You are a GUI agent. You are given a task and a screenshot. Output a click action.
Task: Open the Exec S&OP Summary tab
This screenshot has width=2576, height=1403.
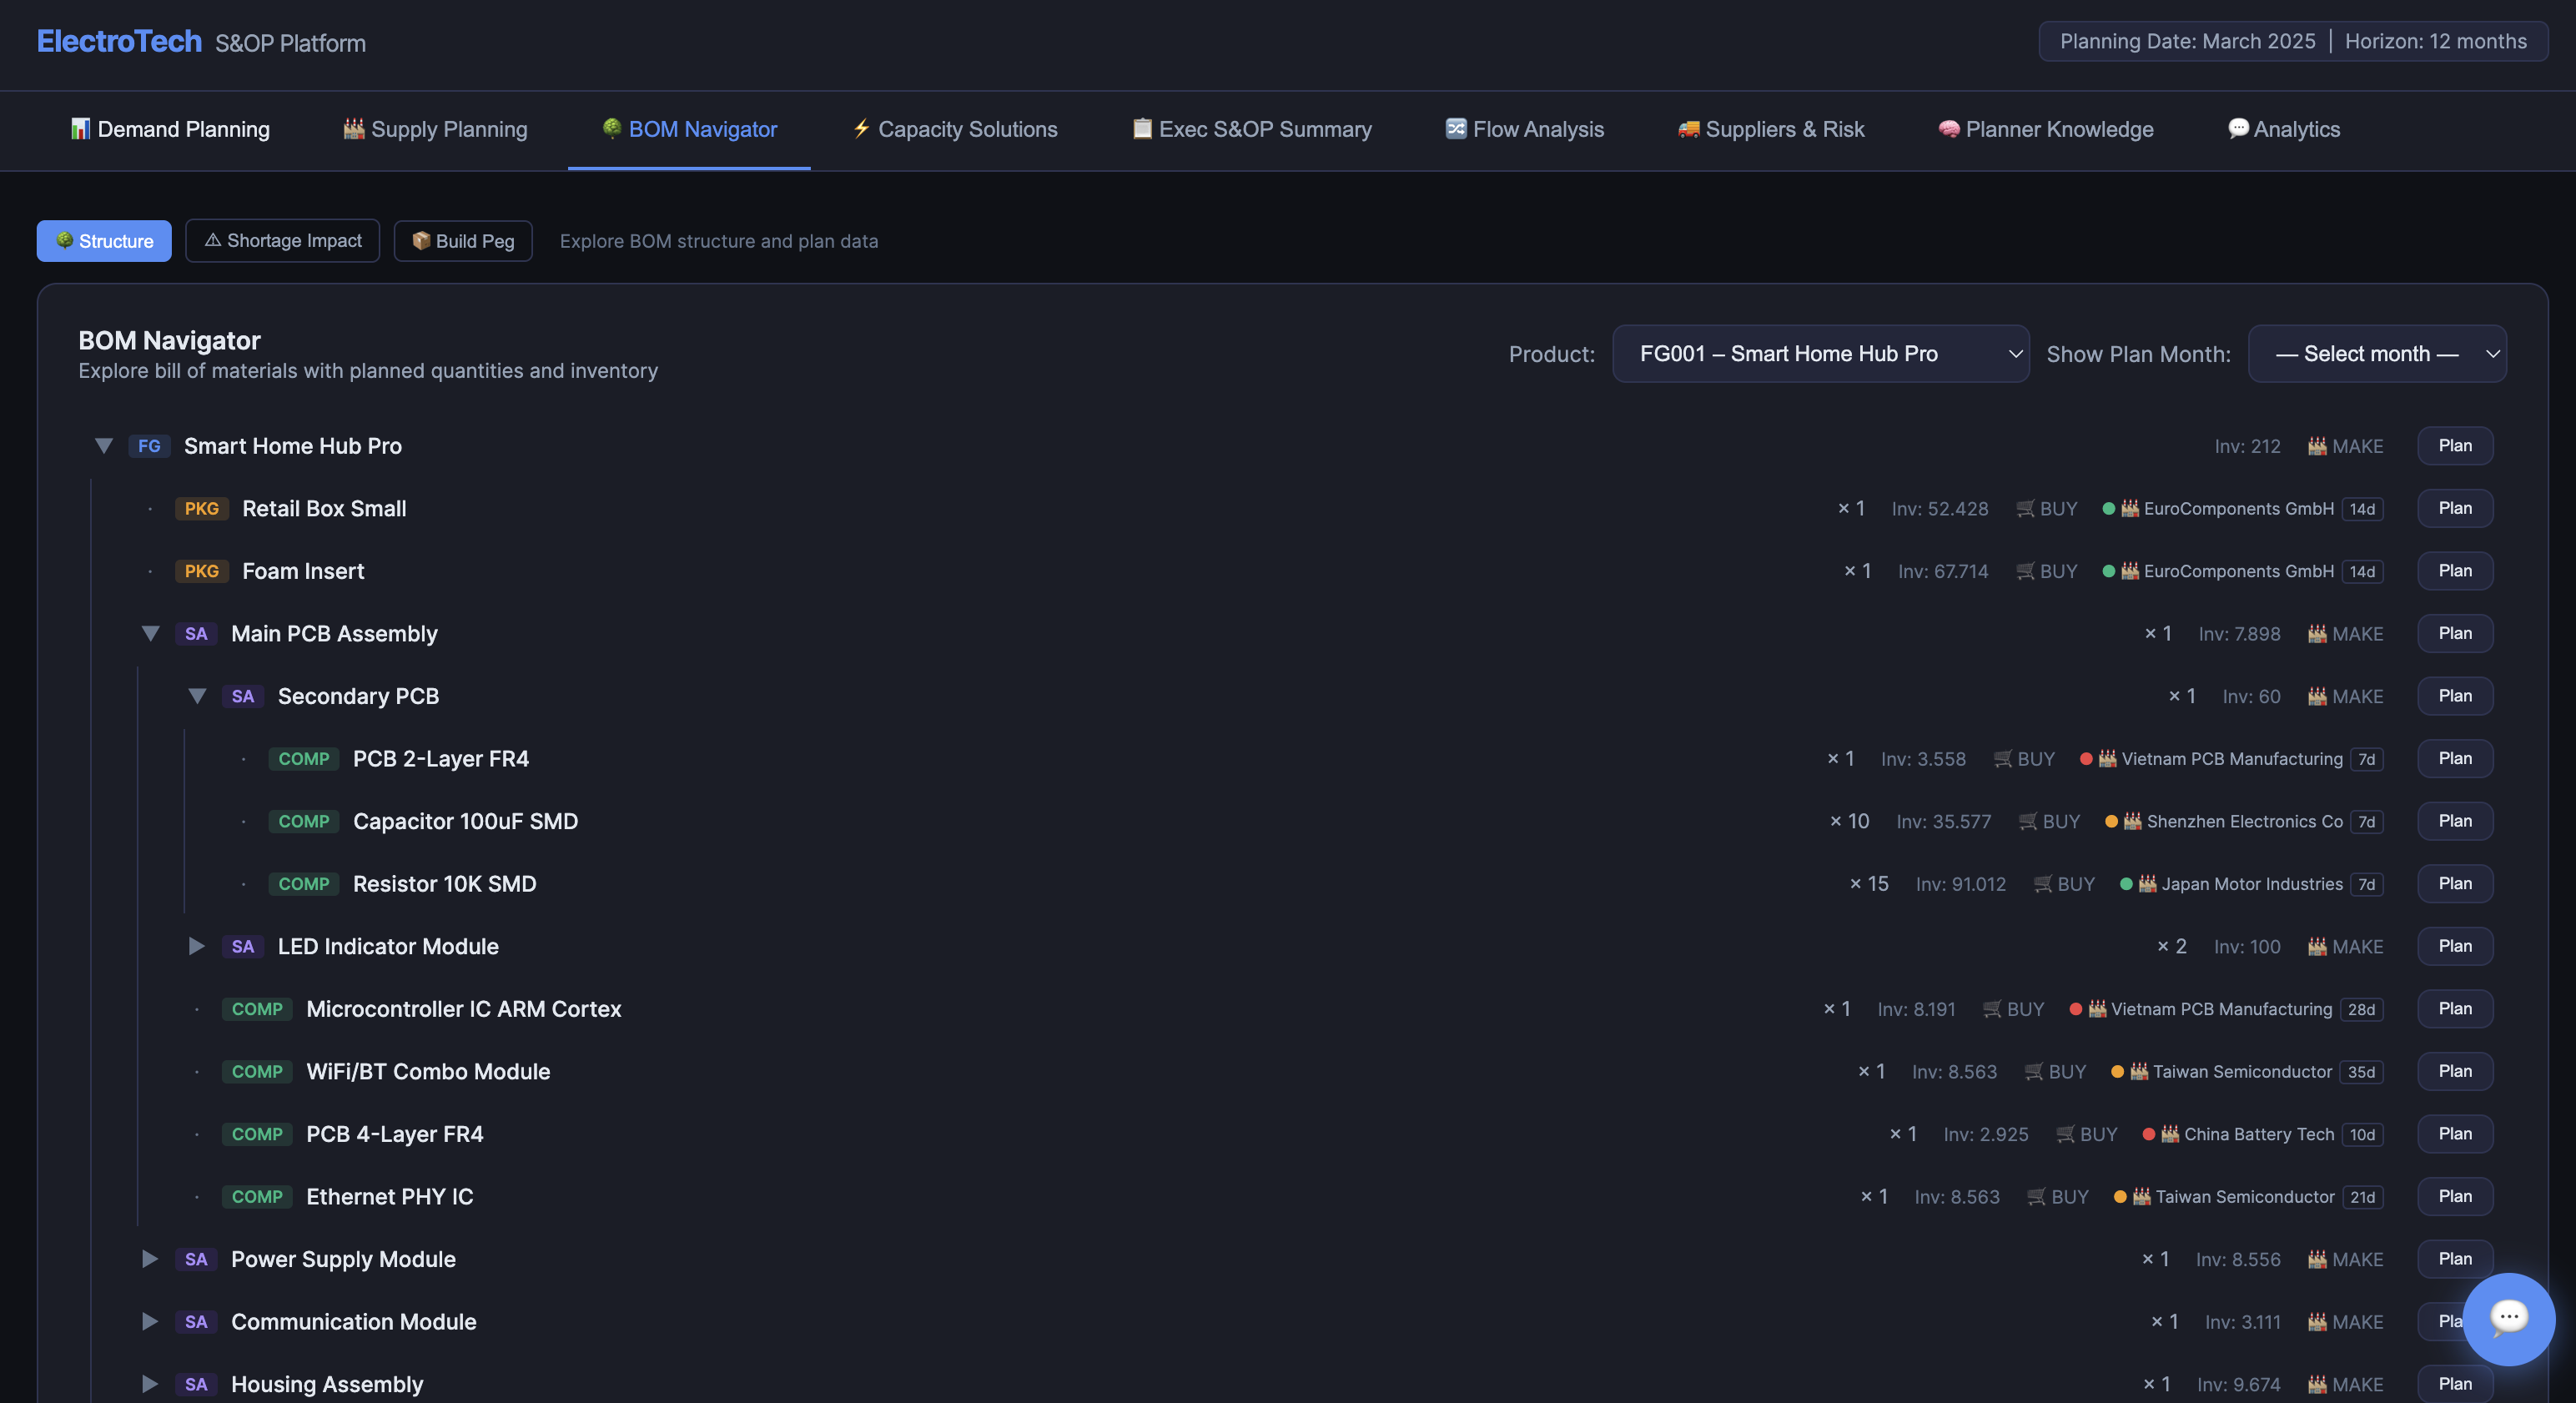click(1252, 129)
